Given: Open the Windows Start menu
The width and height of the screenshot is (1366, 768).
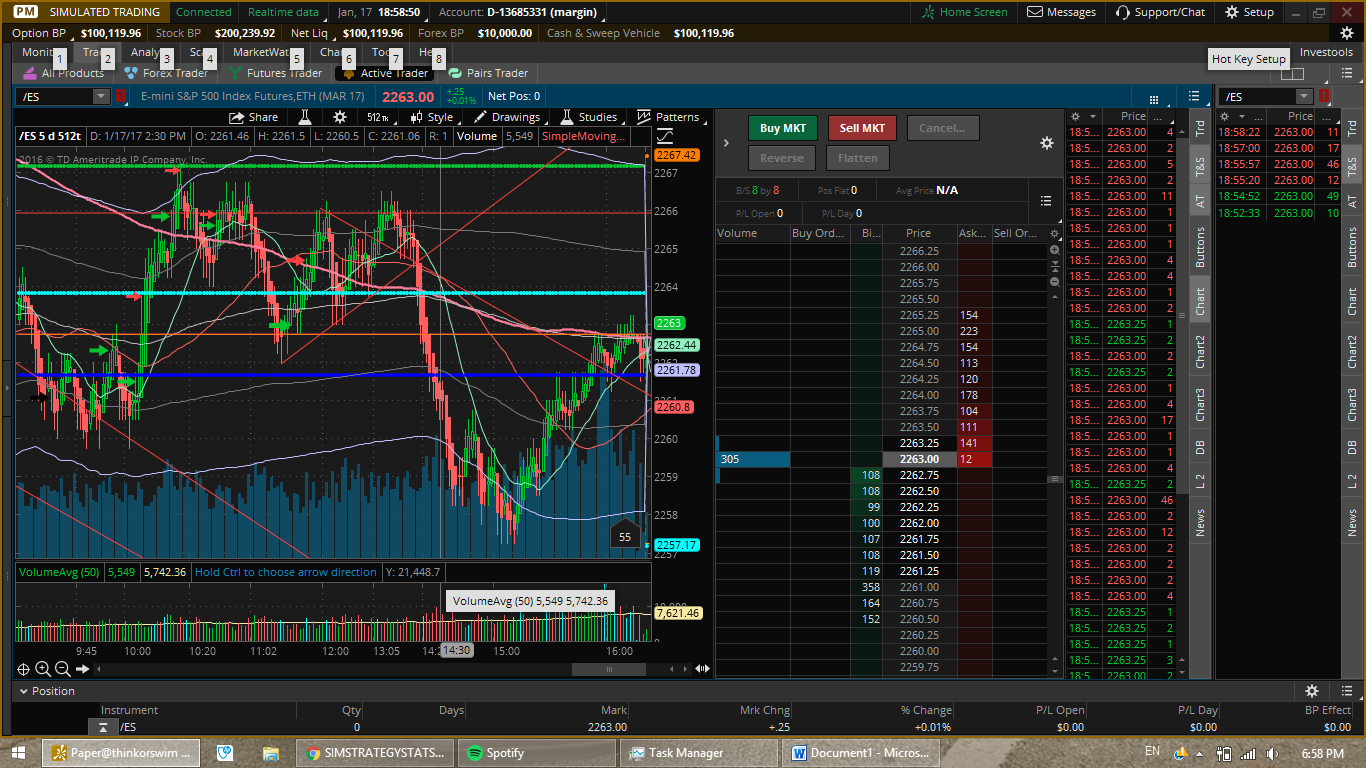Looking at the screenshot, I should click(18, 753).
